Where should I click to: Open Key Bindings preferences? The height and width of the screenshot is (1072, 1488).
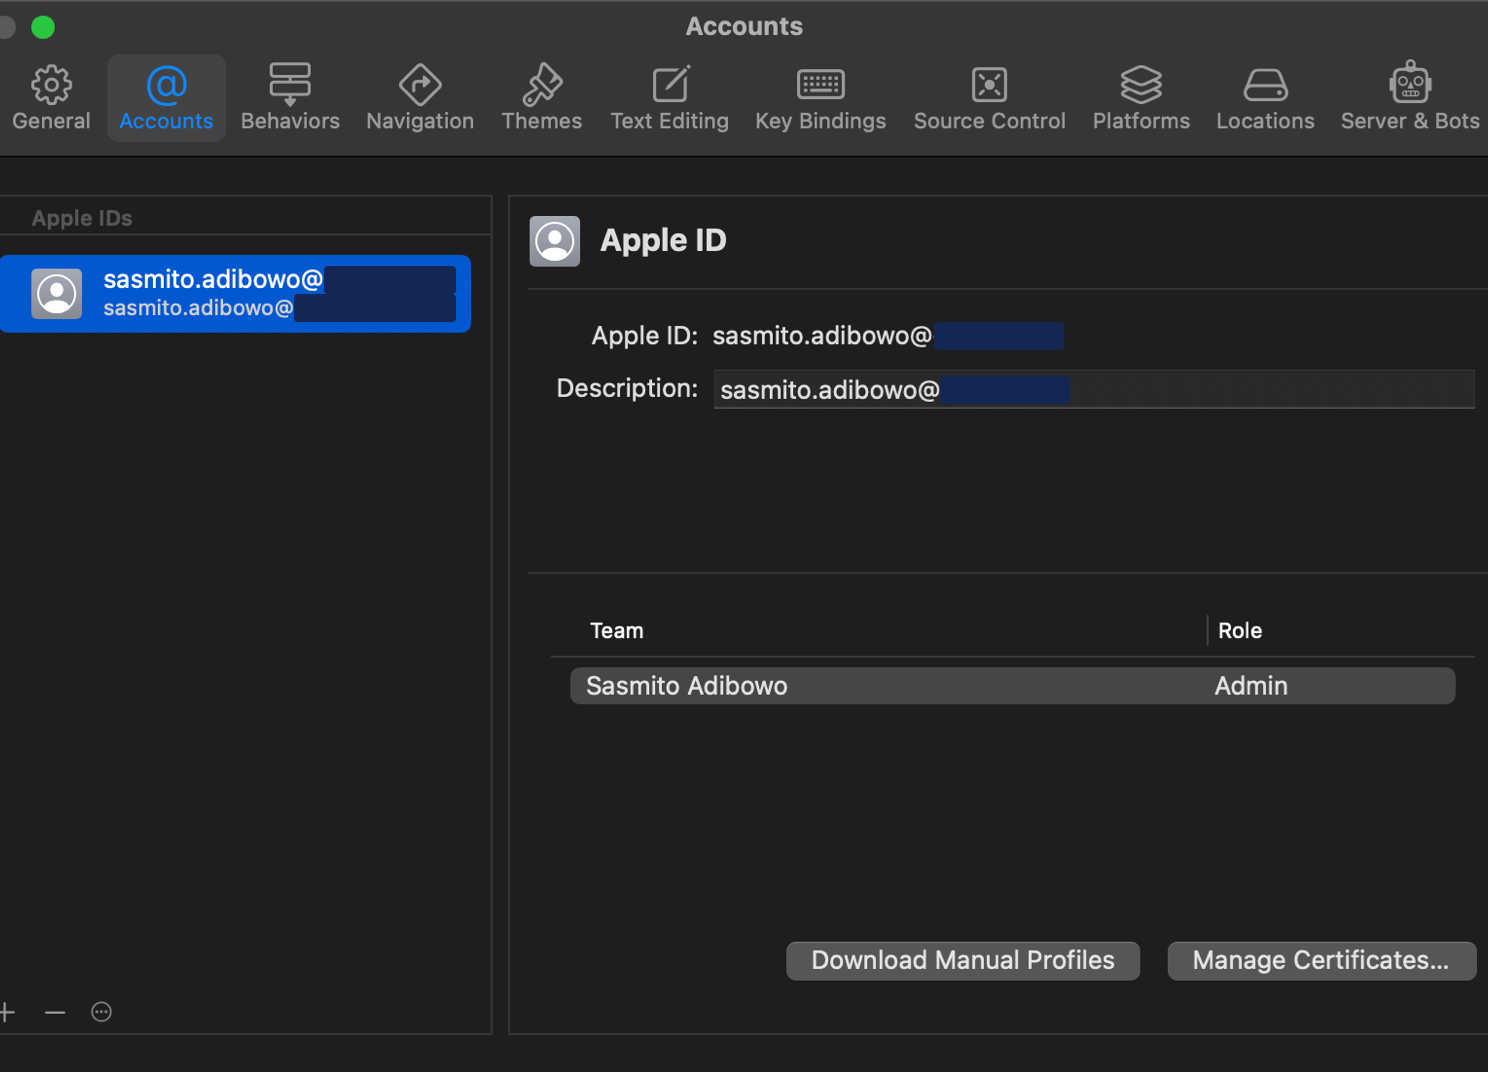click(820, 98)
